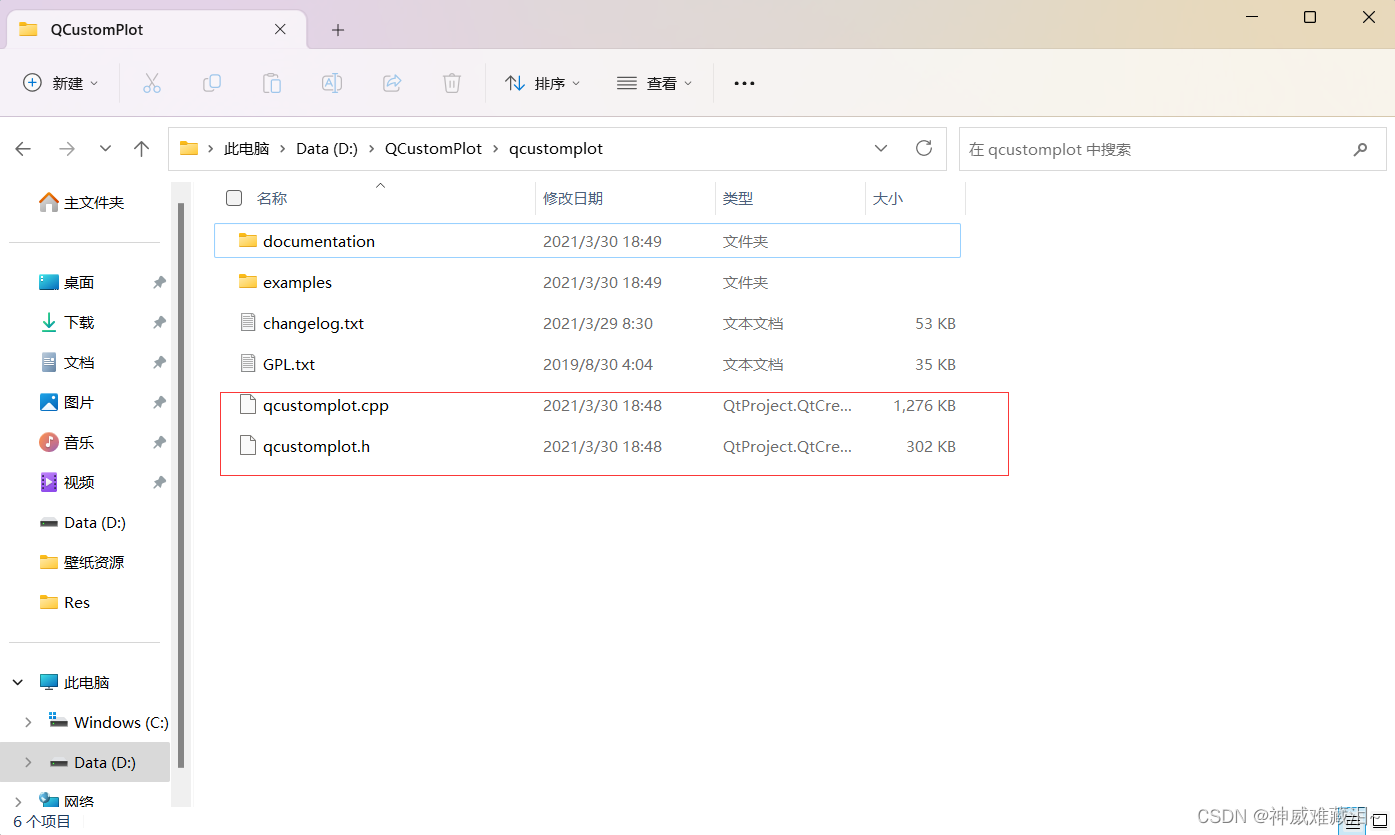Click the 53 KB size cell
Viewport: 1395px width, 835px height.
(x=935, y=324)
